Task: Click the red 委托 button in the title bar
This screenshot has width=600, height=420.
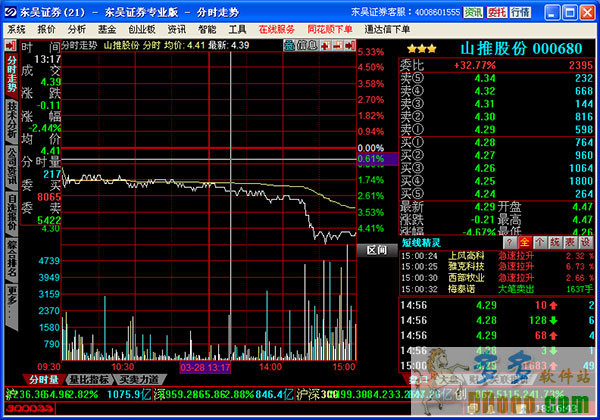Action: tap(497, 13)
